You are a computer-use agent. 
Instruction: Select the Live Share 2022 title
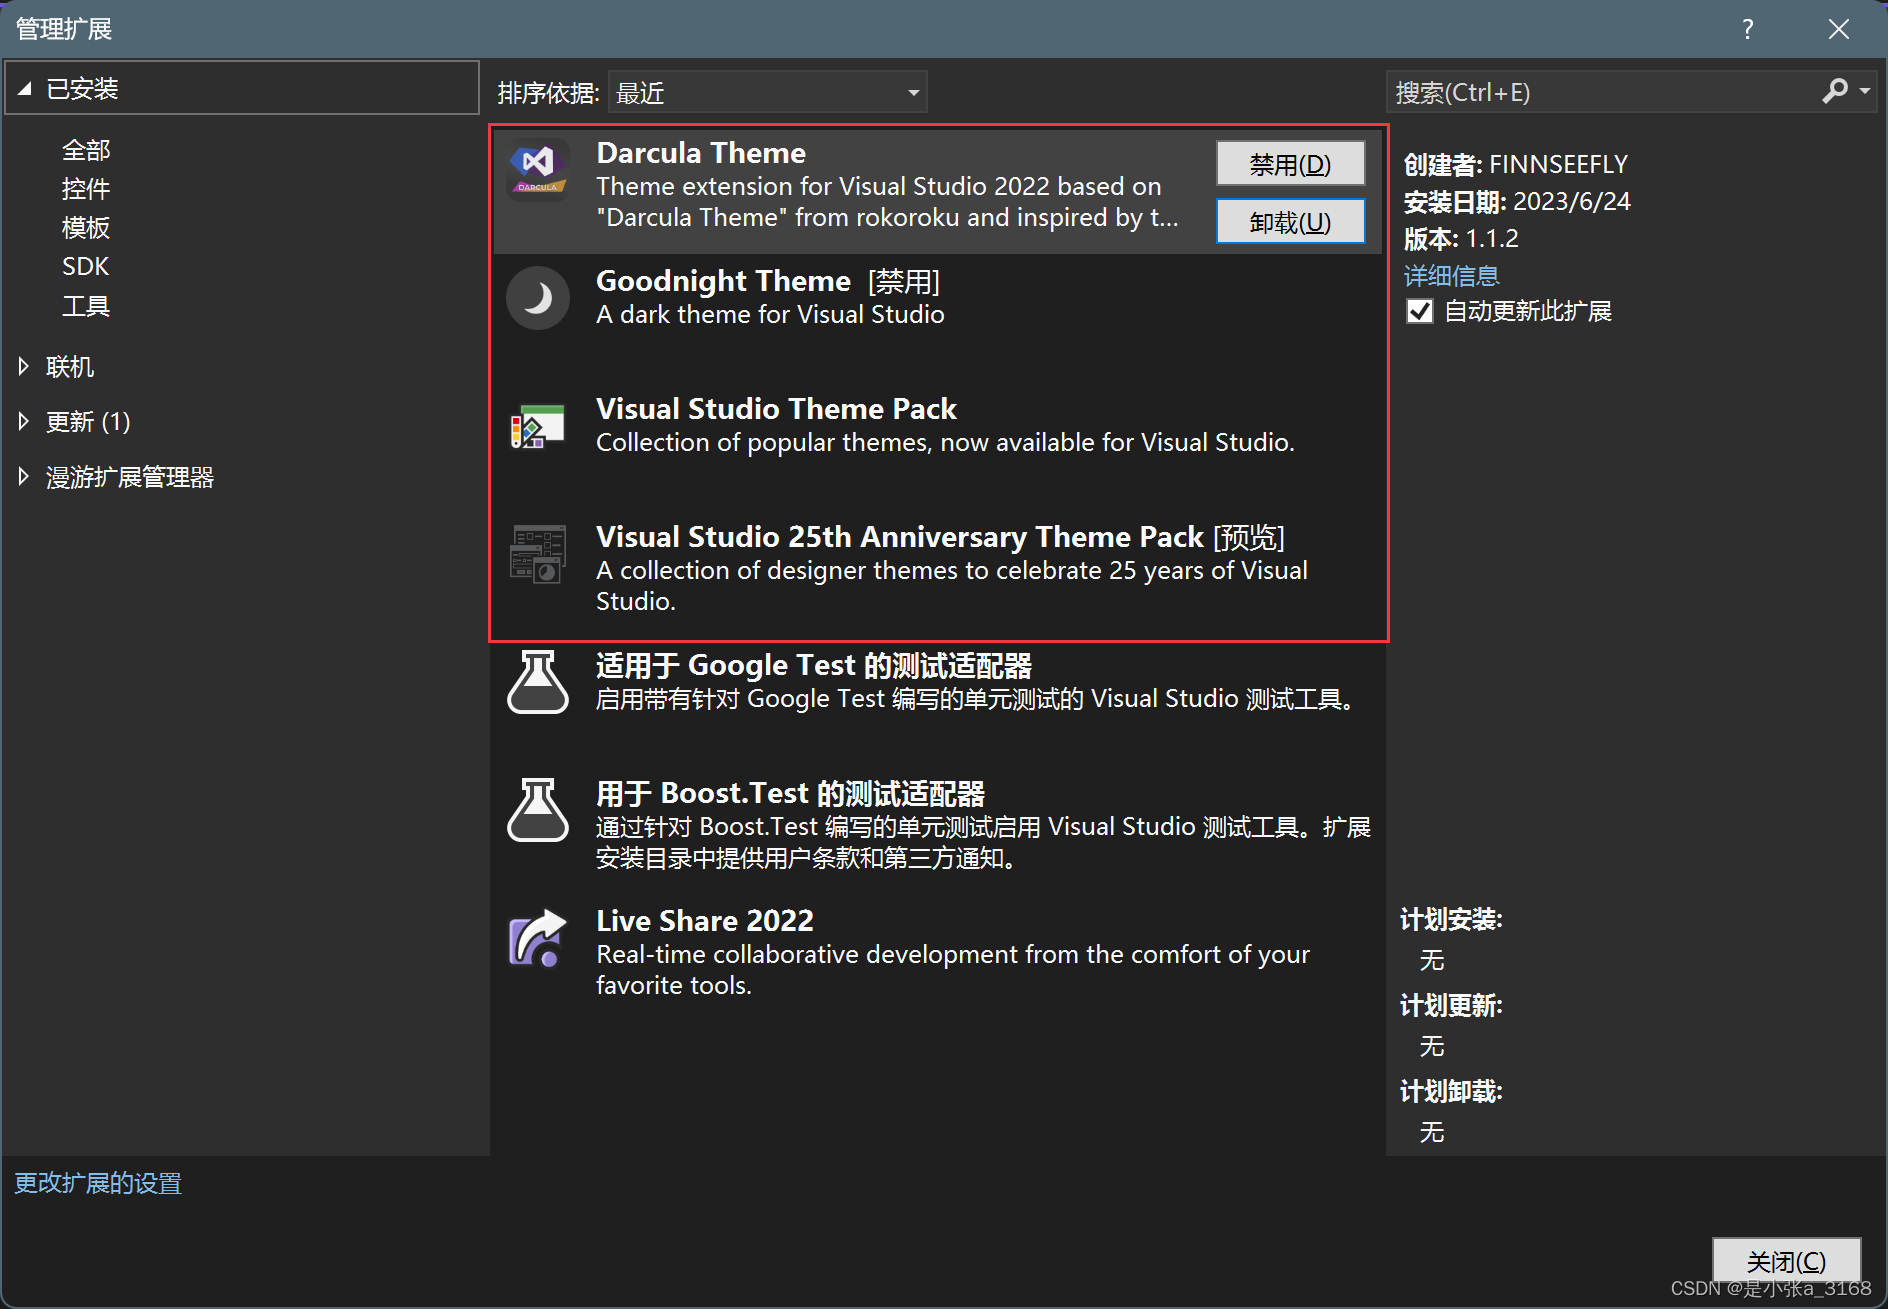(705, 921)
